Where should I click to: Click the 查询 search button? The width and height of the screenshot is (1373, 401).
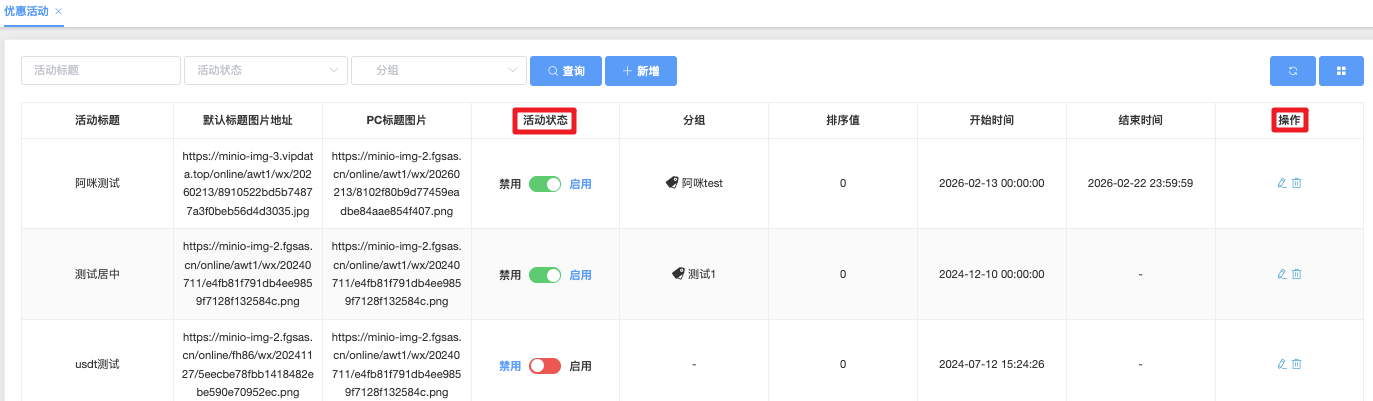tap(565, 71)
